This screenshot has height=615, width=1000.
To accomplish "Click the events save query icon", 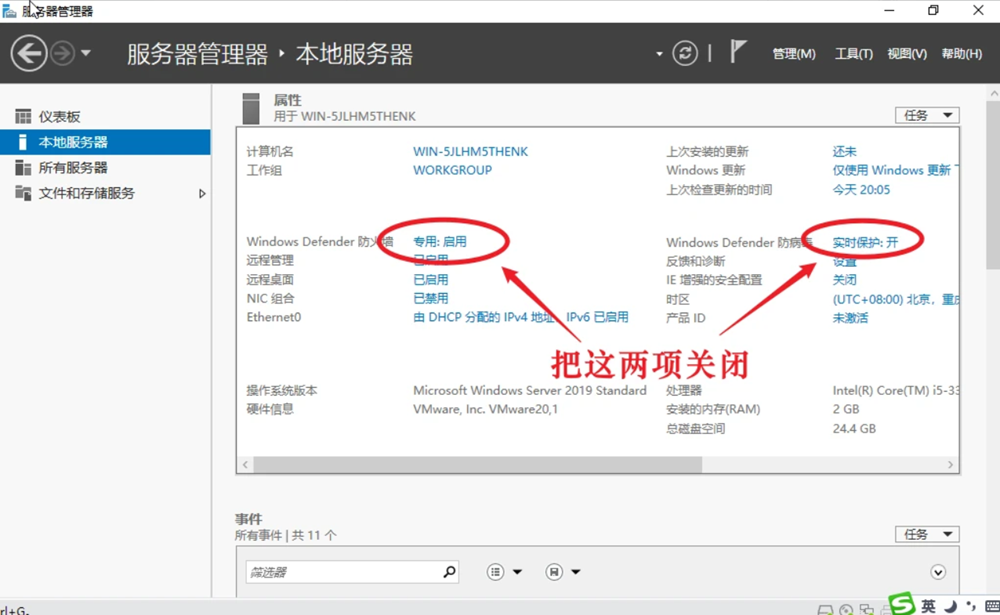I will [x=554, y=572].
